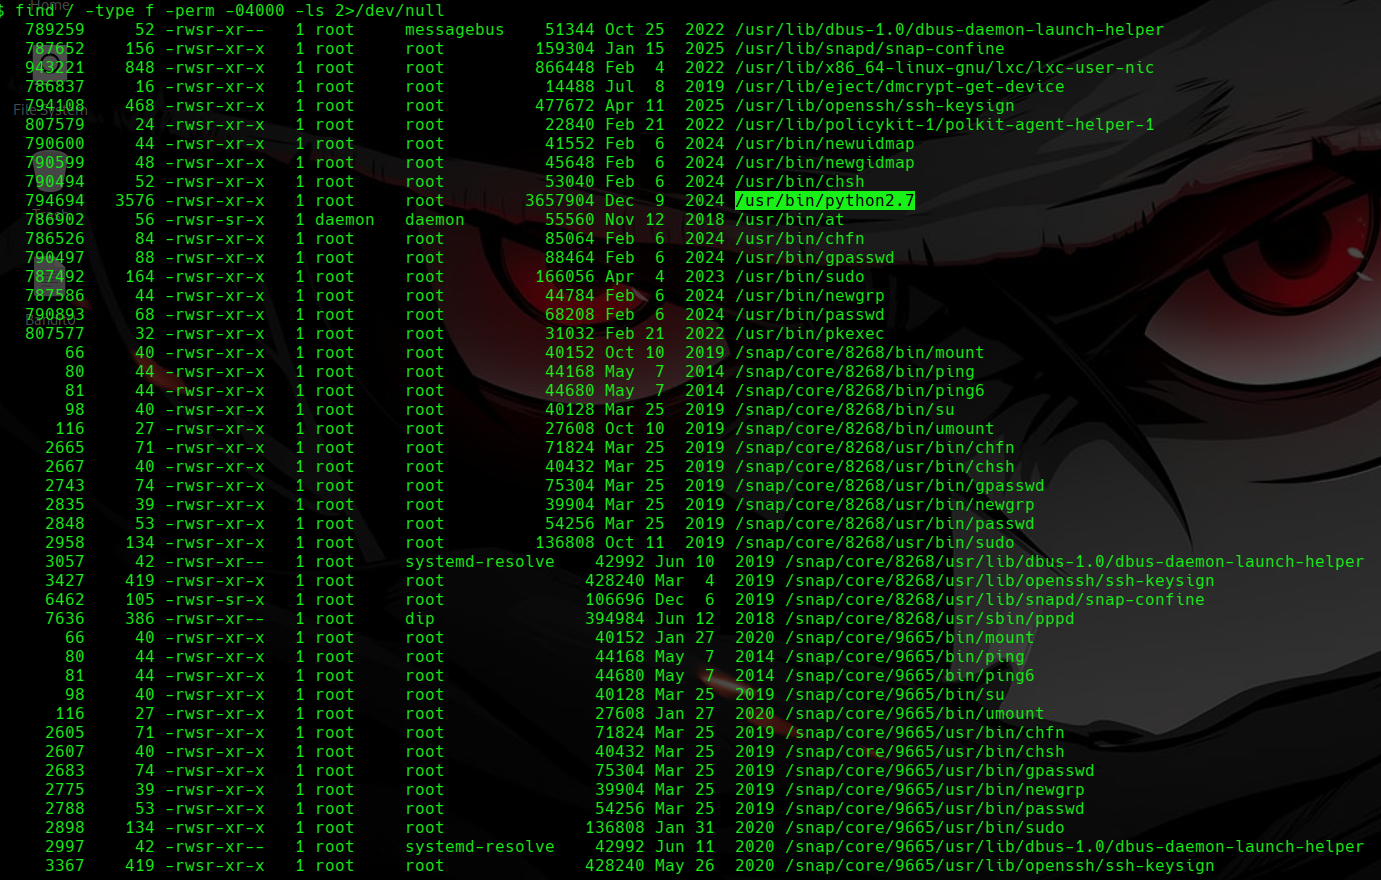Click the /snap/core/9665/usr/bin/sudo path
The height and width of the screenshot is (880, 1381).
(x=925, y=828)
